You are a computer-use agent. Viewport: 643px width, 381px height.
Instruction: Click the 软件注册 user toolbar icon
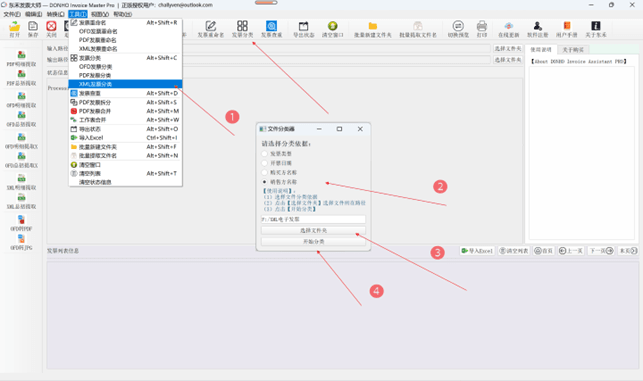pyautogui.click(x=538, y=26)
